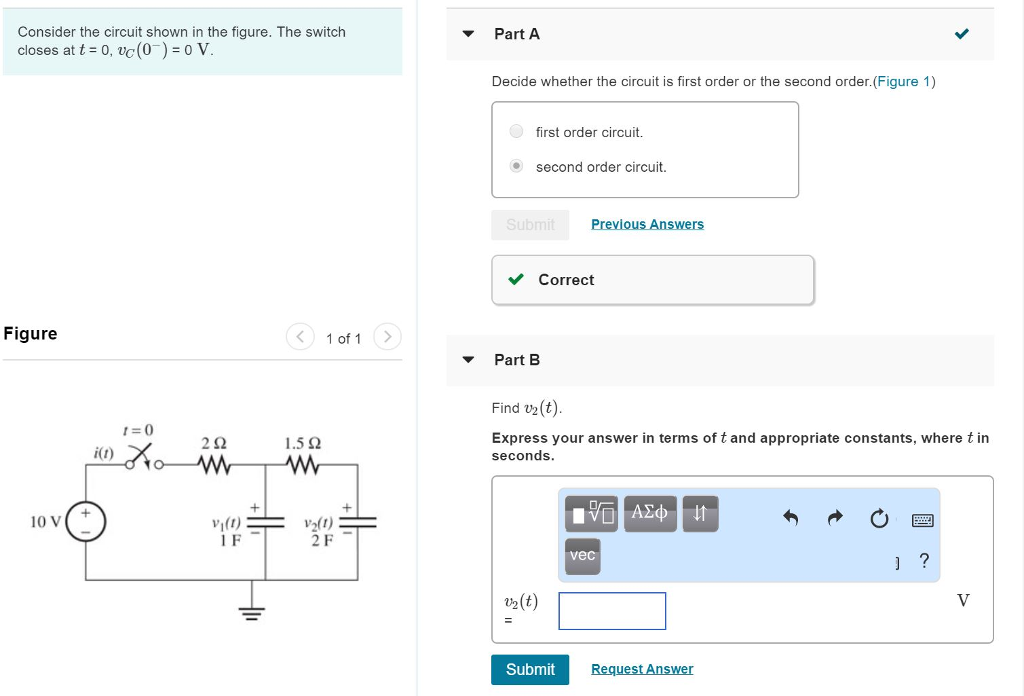This screenshot has width=1024, height=696.
Task: Click the previous-figure left chevron control
Action: [300, 337]
